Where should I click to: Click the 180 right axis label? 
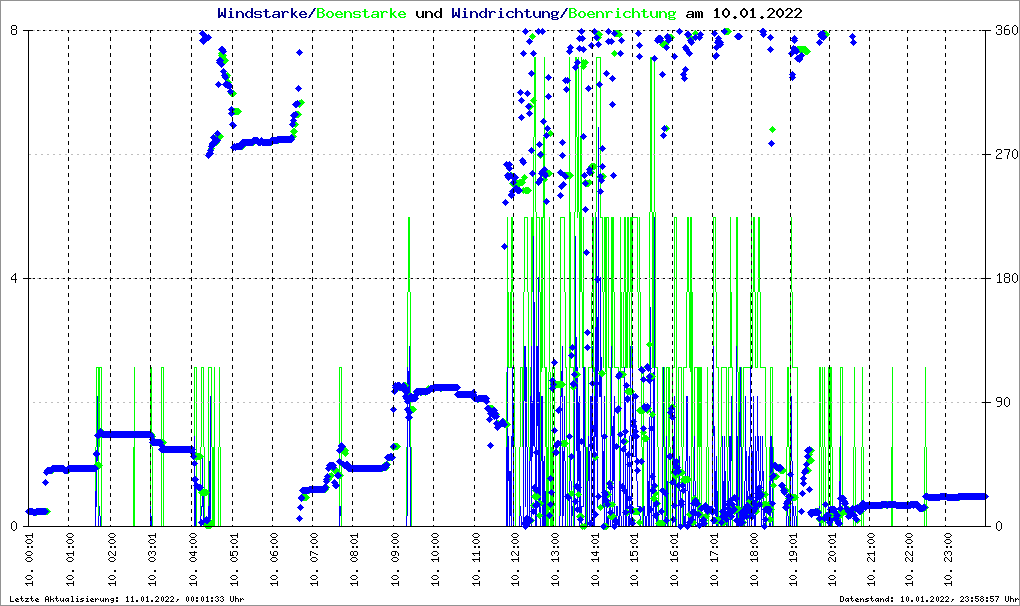[1004, 278]
